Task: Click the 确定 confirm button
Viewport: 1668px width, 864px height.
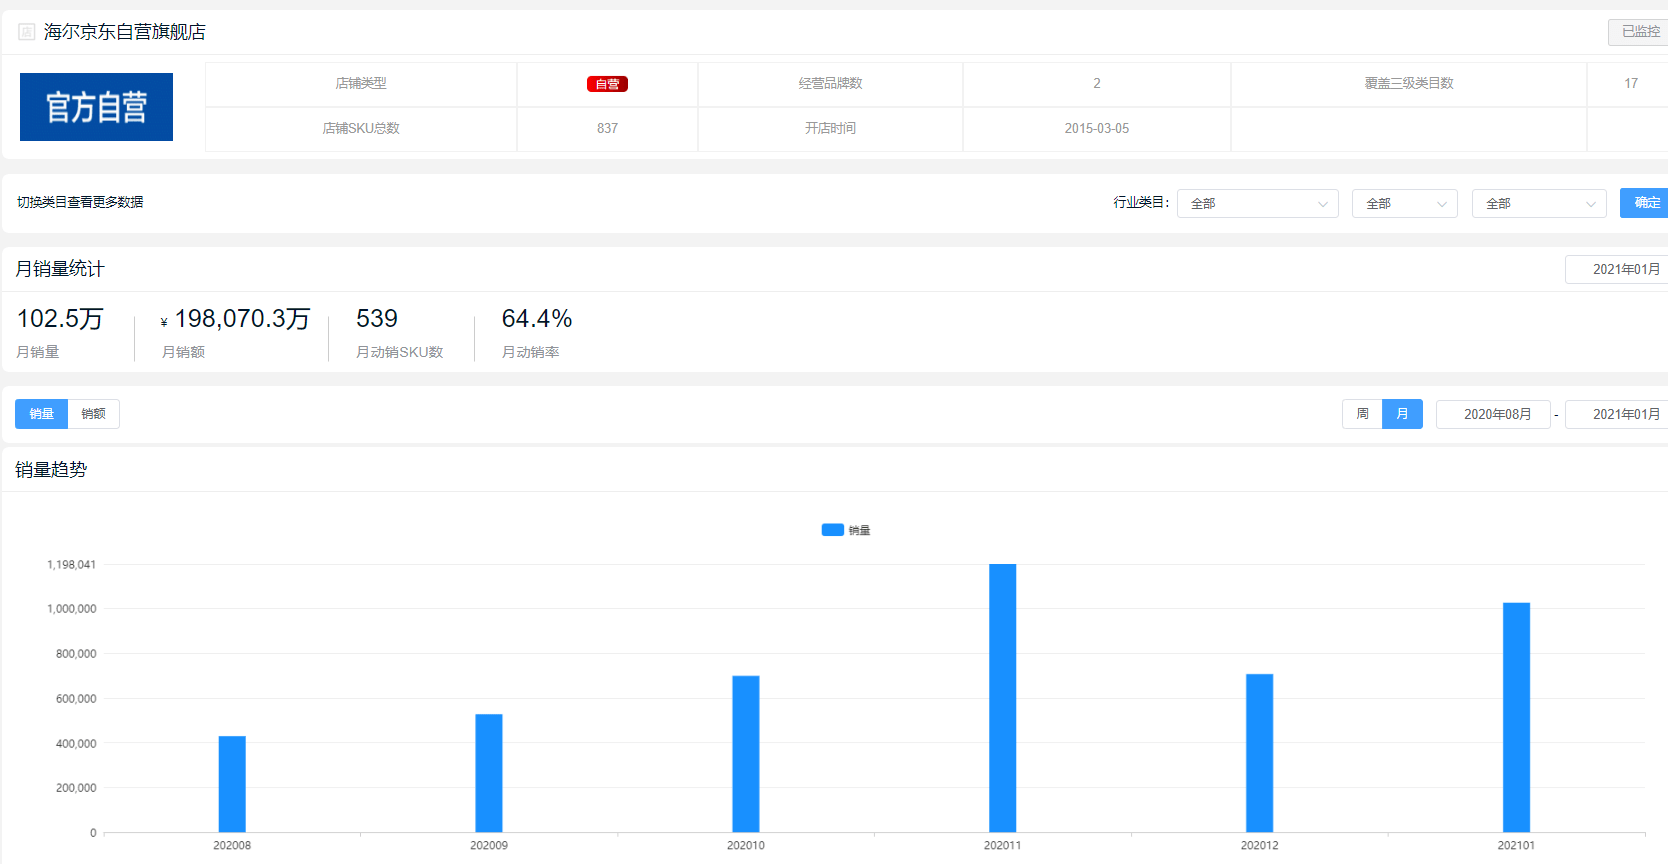Action: click(1644, 203)
